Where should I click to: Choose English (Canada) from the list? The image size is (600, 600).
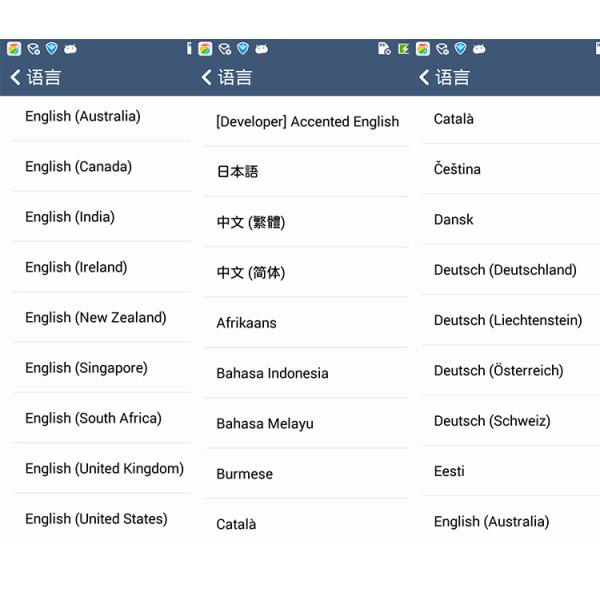[101, 166]
